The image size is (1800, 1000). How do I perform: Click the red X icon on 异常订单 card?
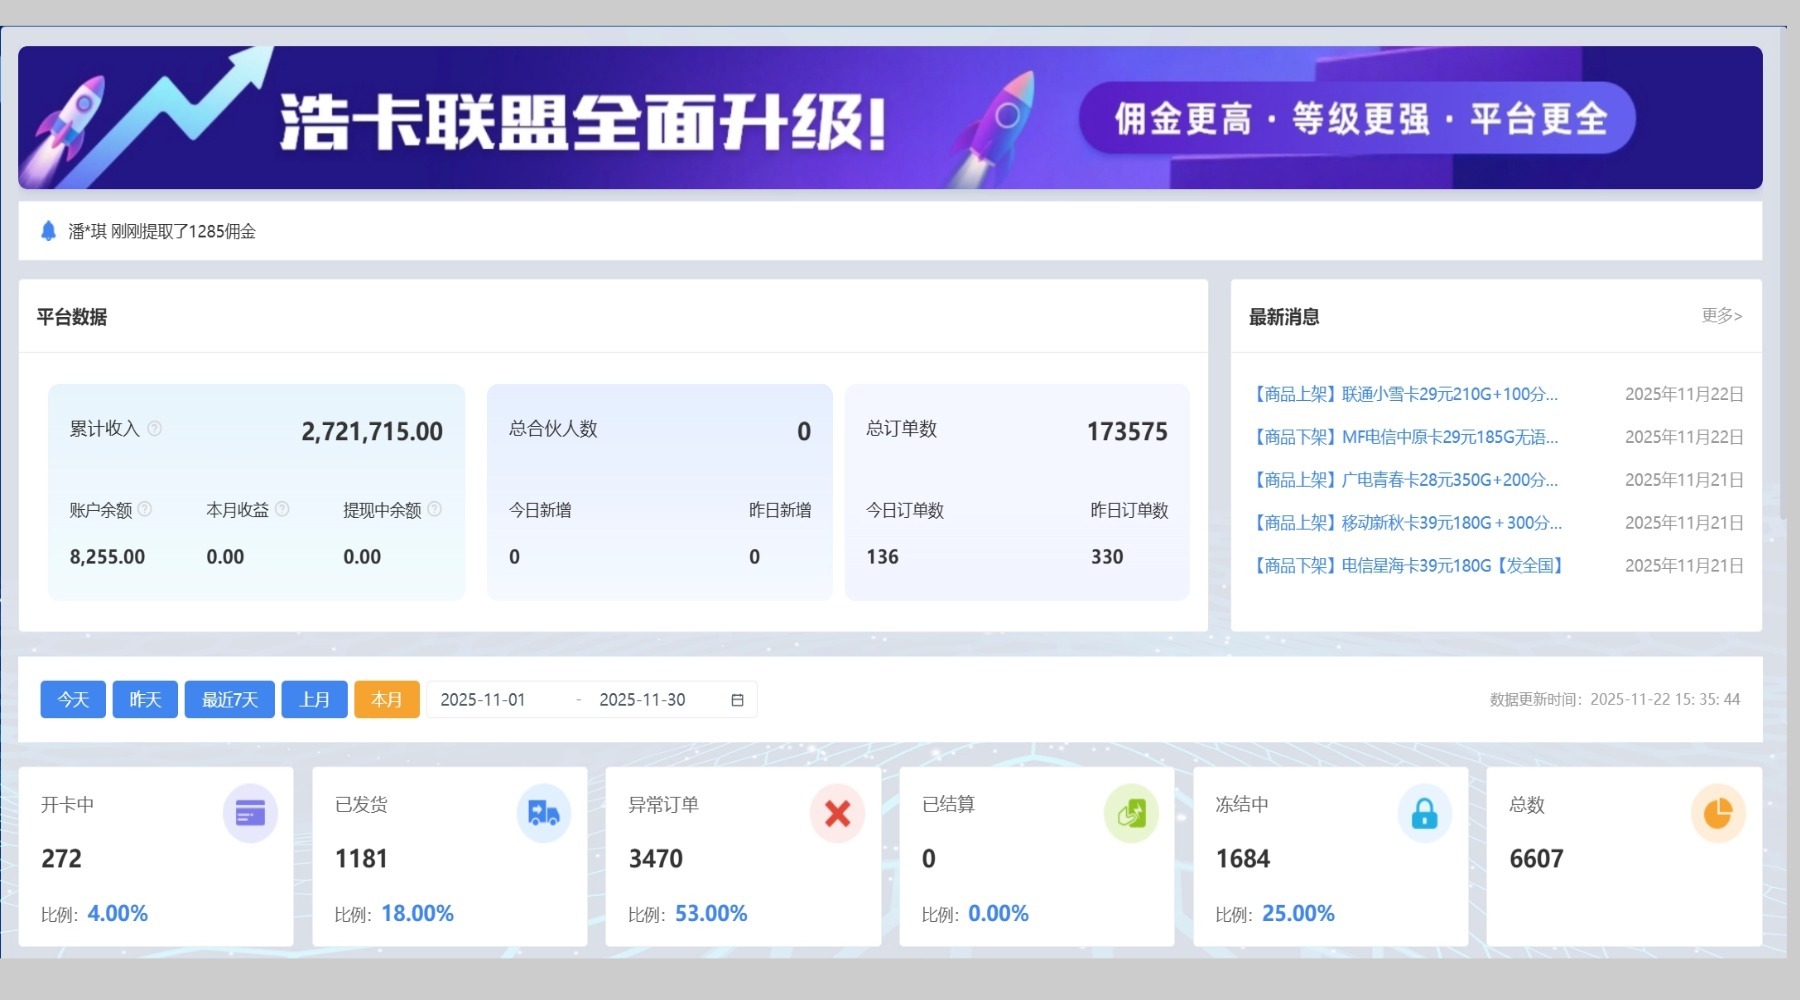pos(837,813)
